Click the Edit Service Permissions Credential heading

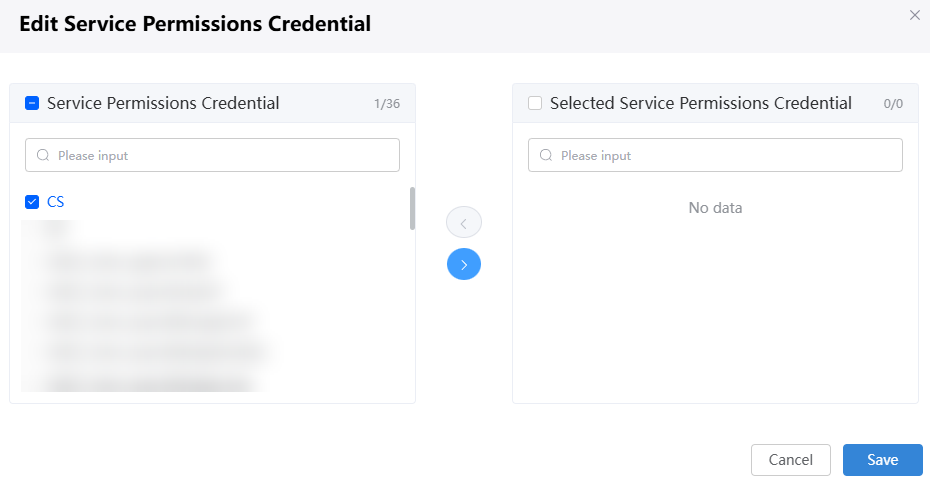tap(195, 24)
